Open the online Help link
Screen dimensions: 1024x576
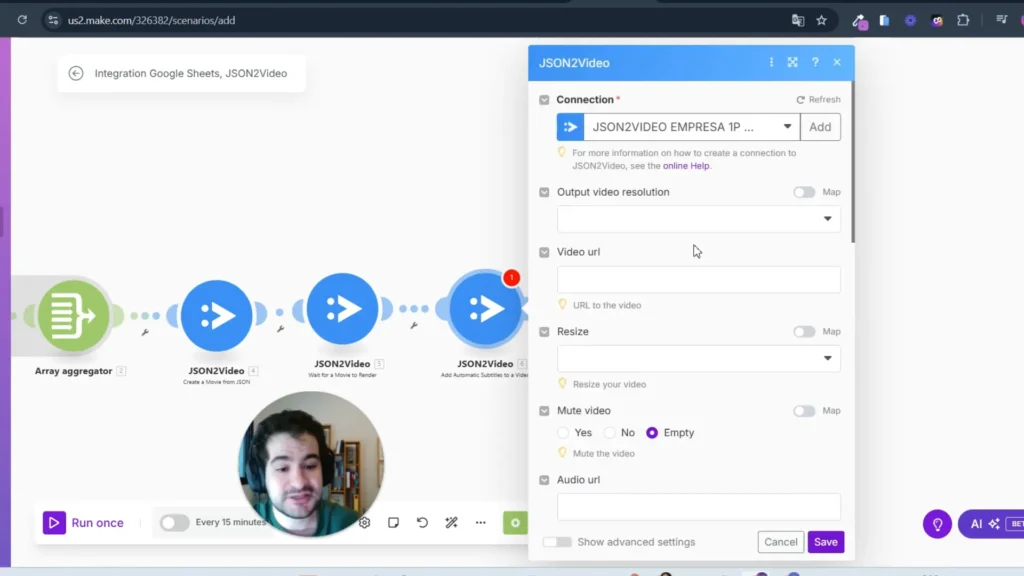point(686,166)
